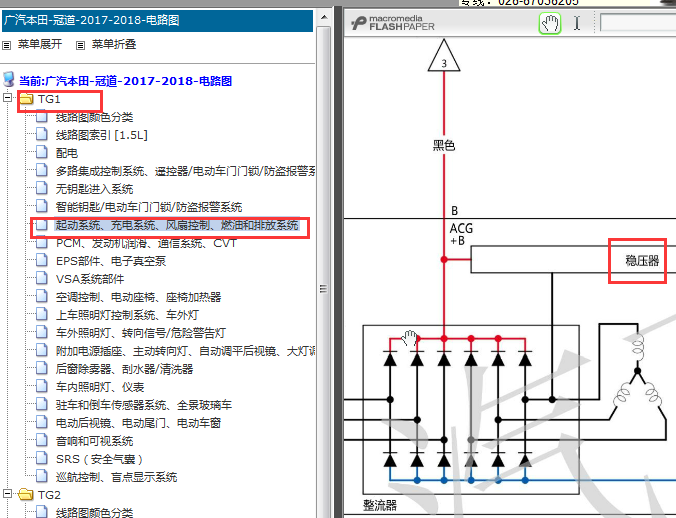Viewport: 676px width, 518px height.
Task: Click page icon beside VSA系统部件
Action: tap(42, 278)
